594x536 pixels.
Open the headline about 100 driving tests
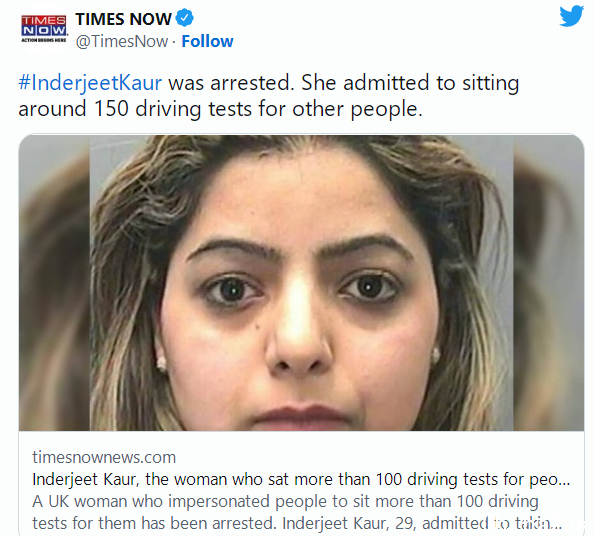[301, 480]
